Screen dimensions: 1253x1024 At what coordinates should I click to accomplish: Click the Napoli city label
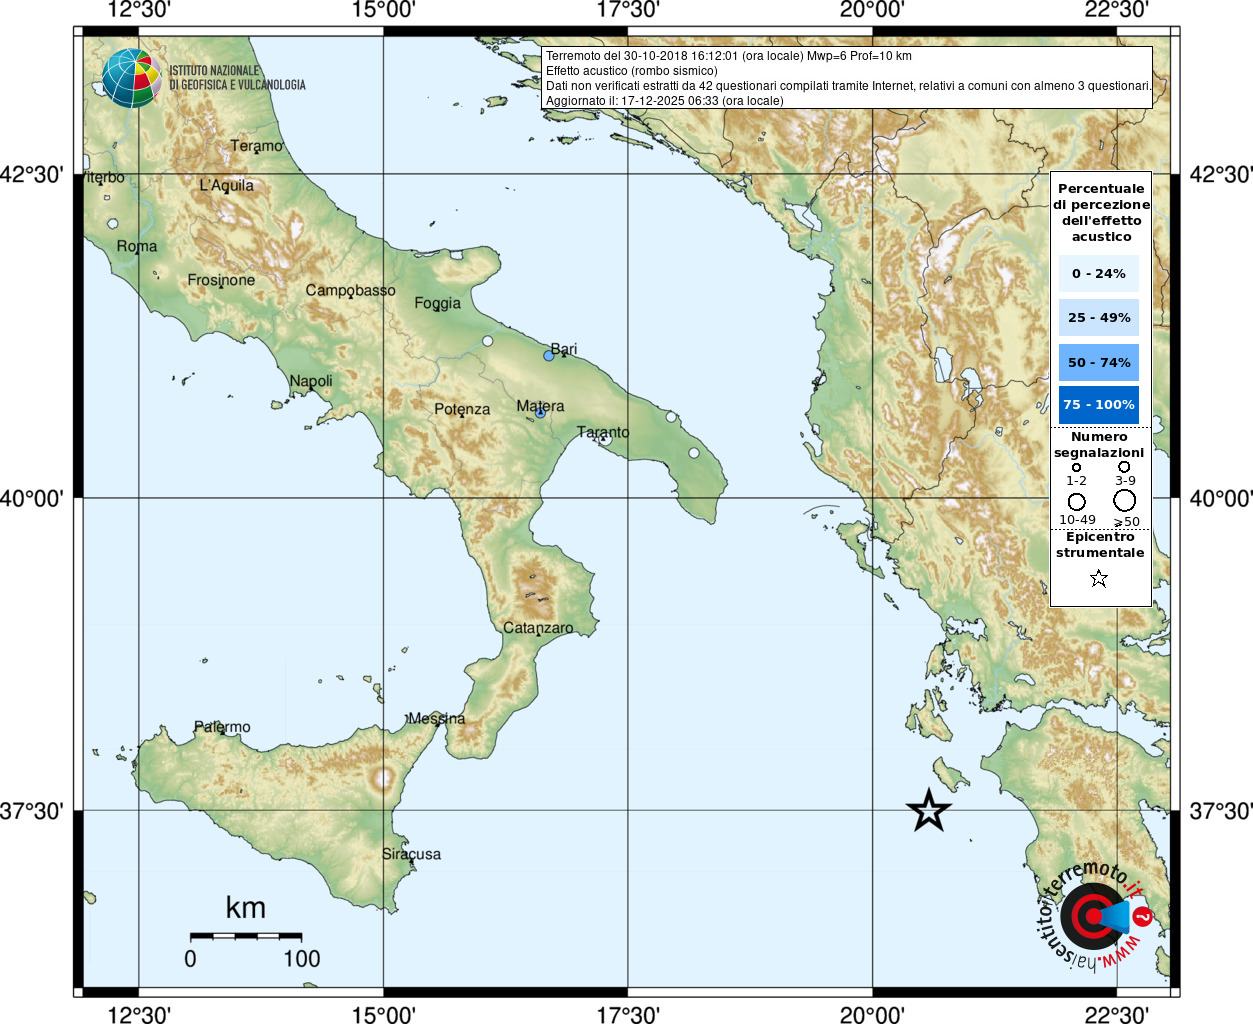click(x=311, y=381)
